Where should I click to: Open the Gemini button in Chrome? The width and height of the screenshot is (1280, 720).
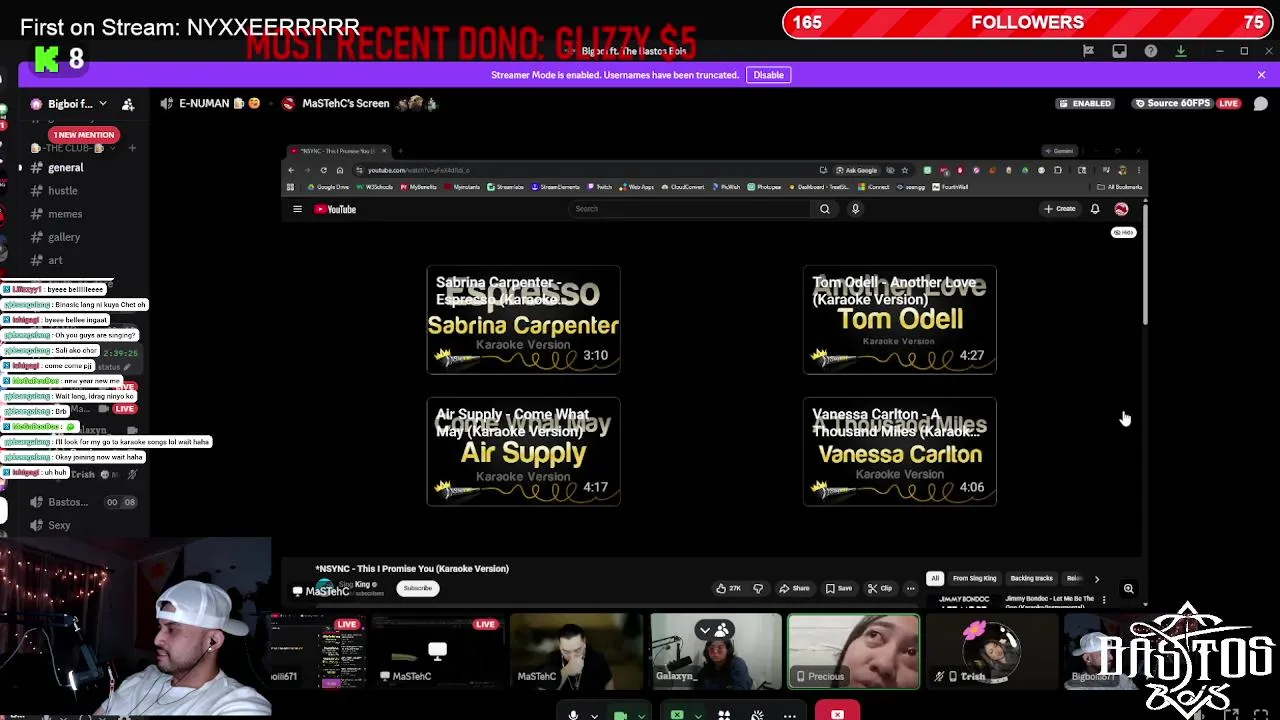pyautogui.click(x=1059, y=151)
